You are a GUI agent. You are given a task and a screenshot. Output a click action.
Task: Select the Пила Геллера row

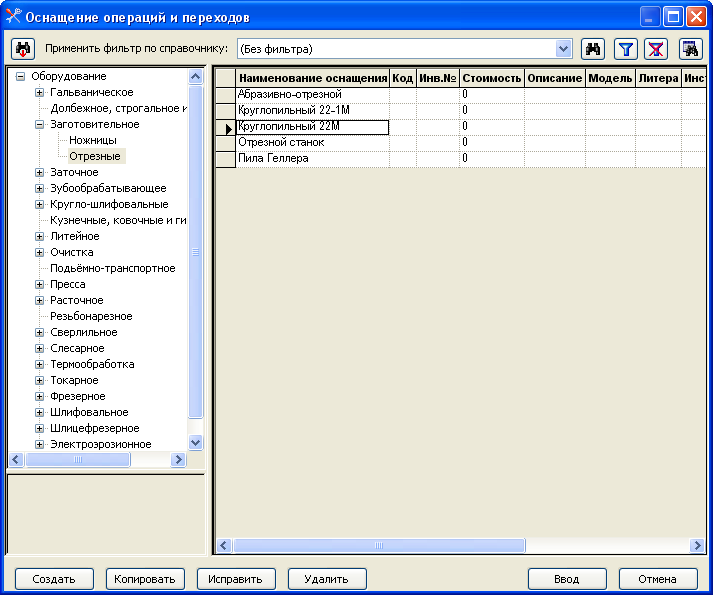coord(273,159)
